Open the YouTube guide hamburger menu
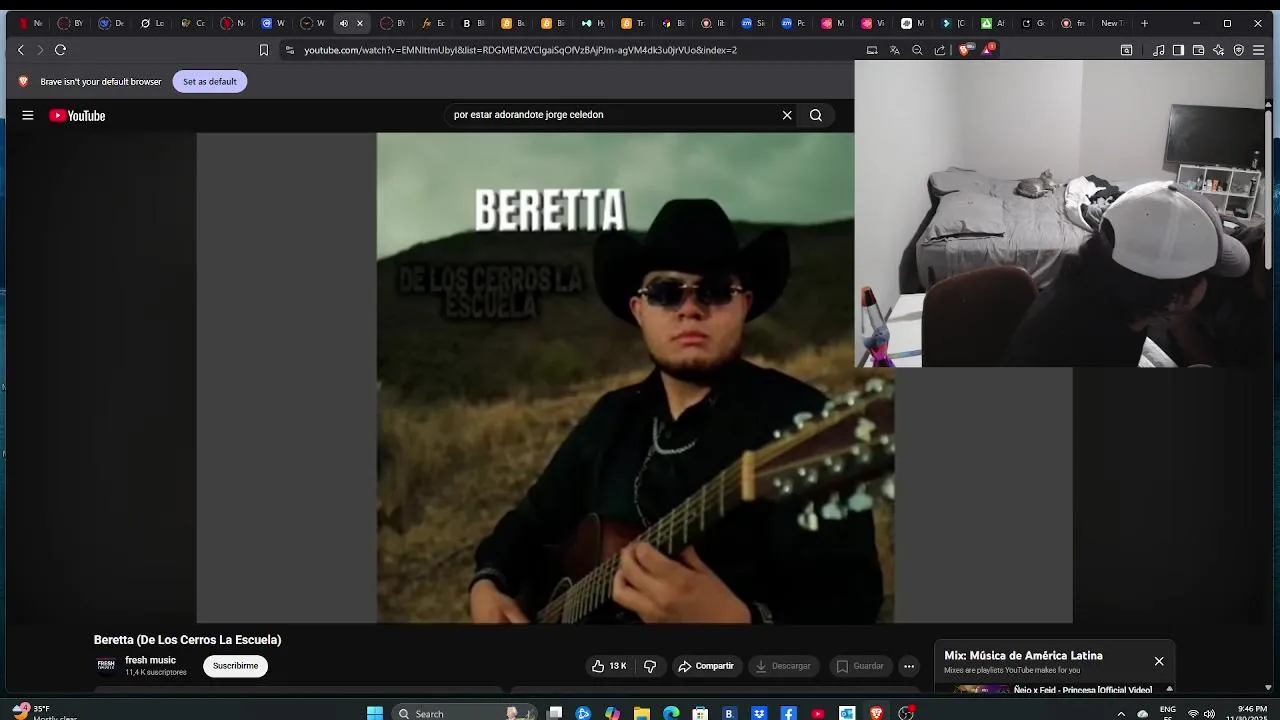 point(28,115)
